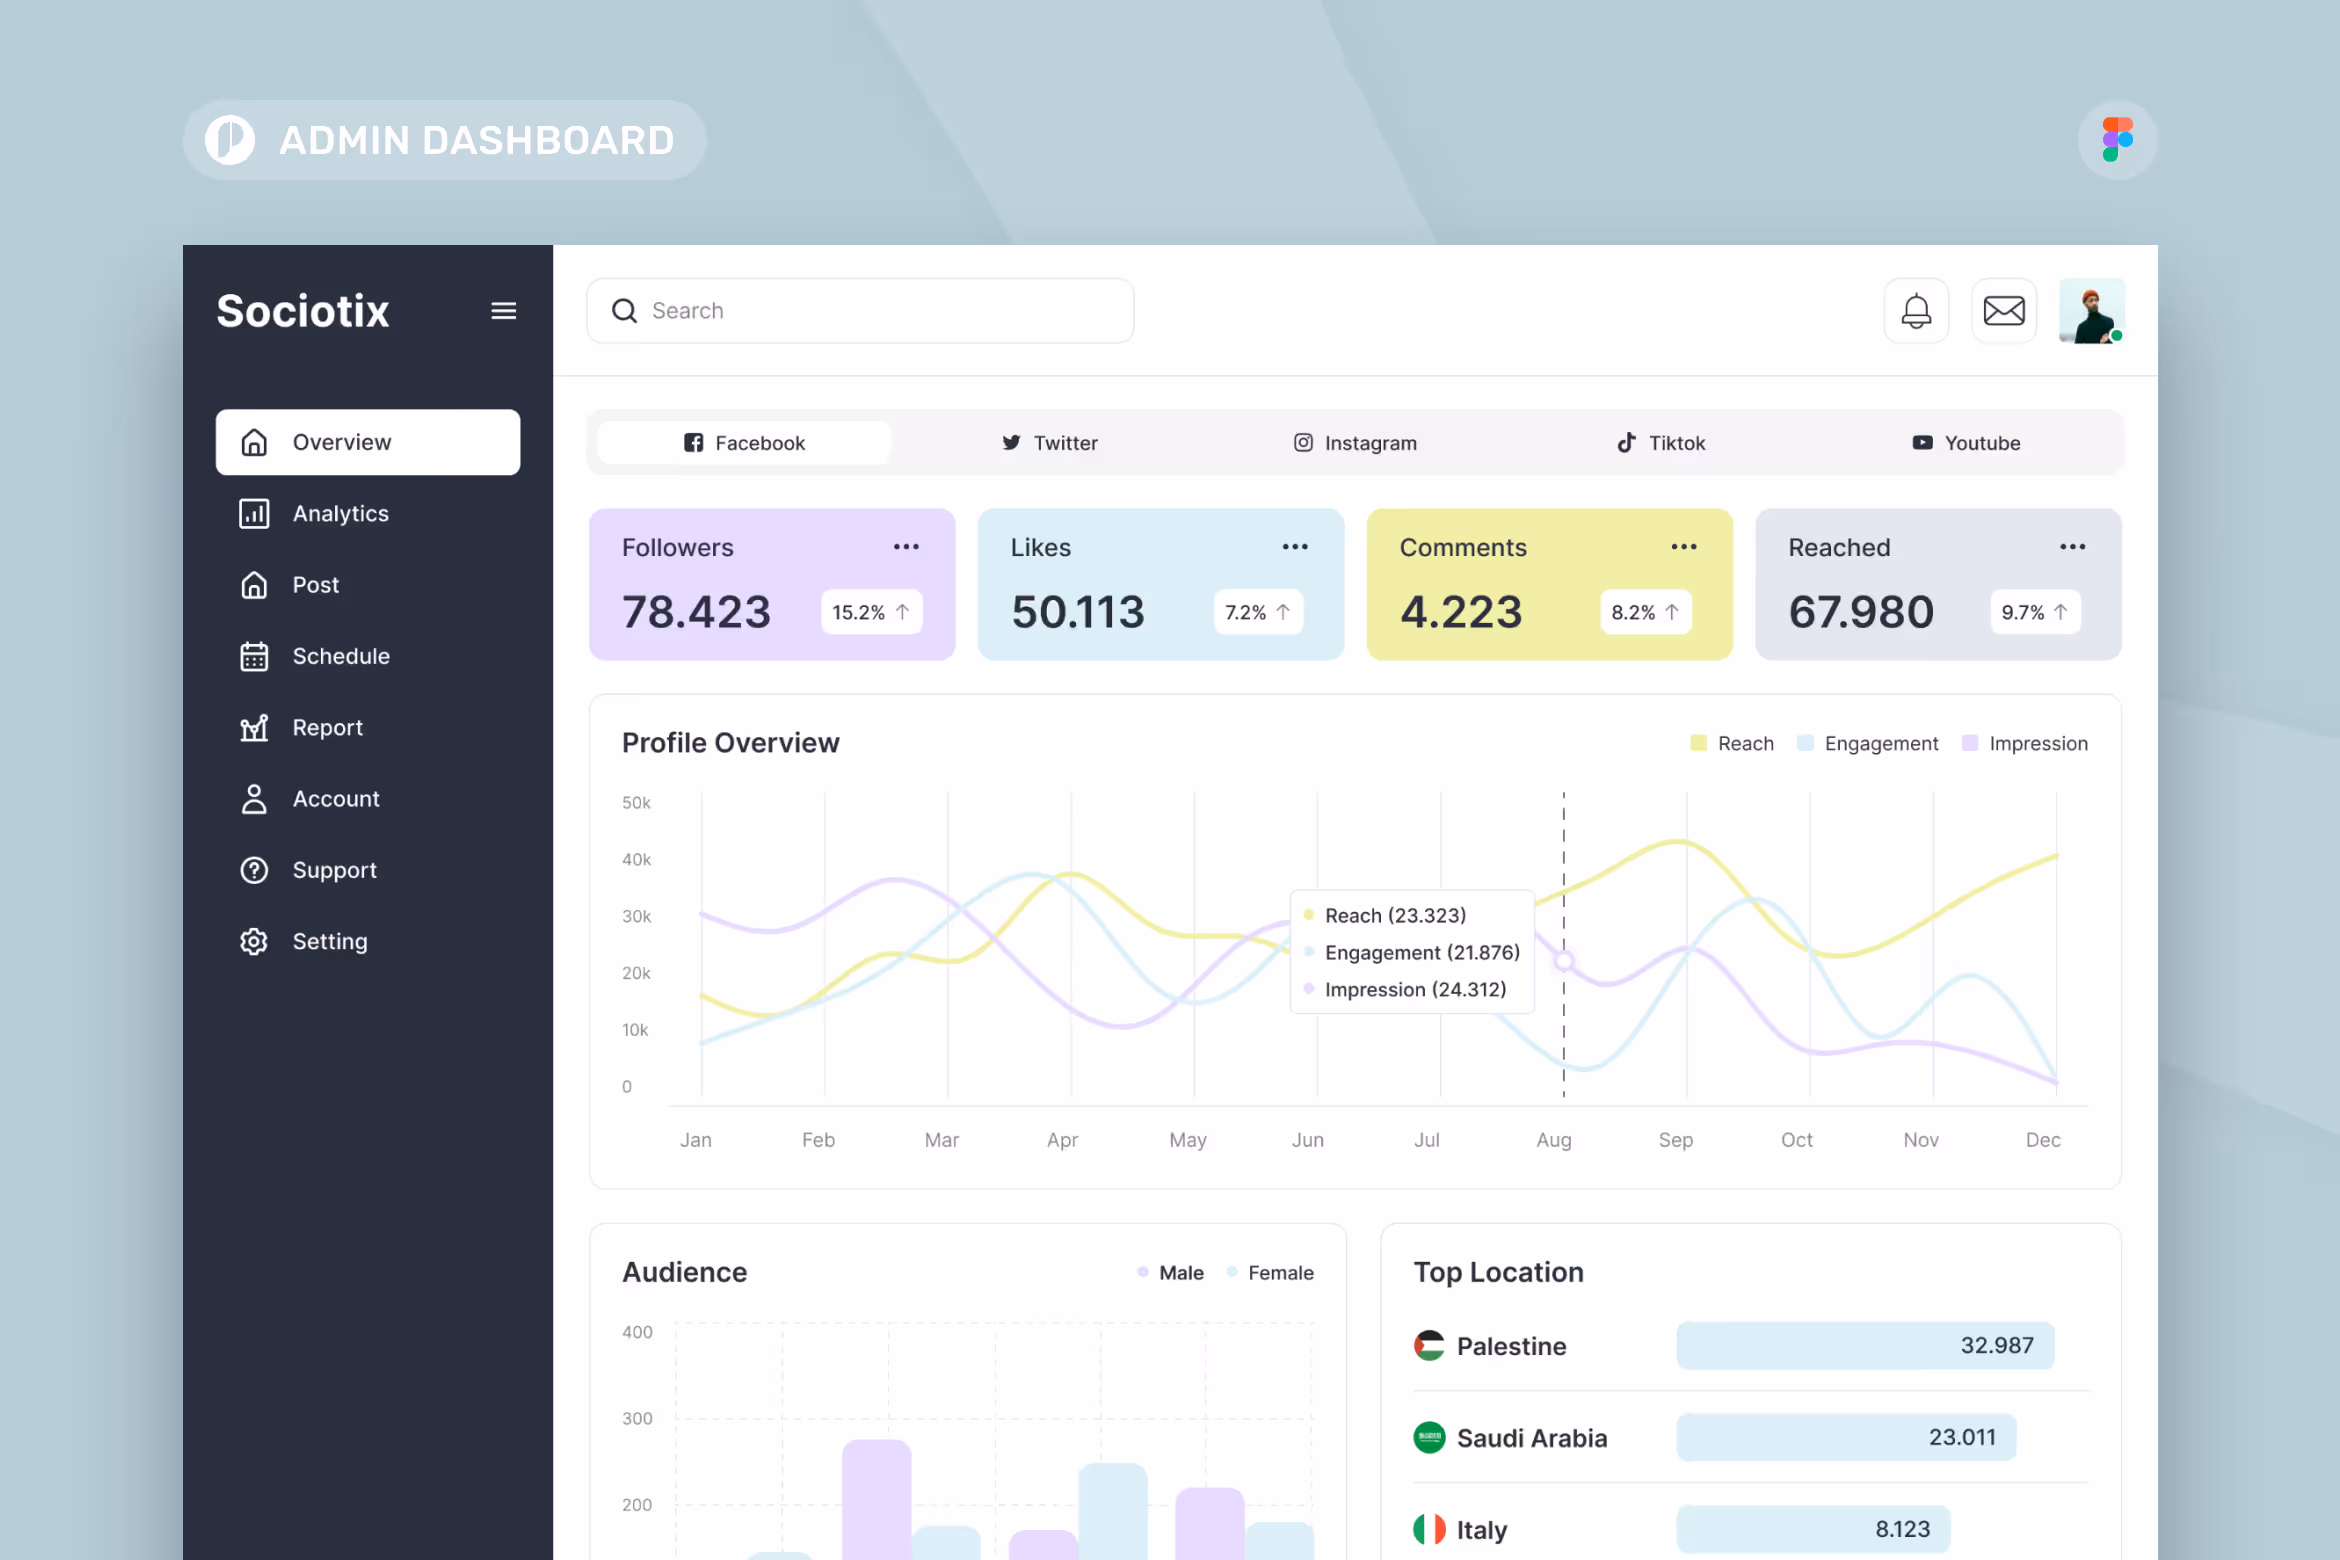Select the Tiktok tab

pos(1661,442)
